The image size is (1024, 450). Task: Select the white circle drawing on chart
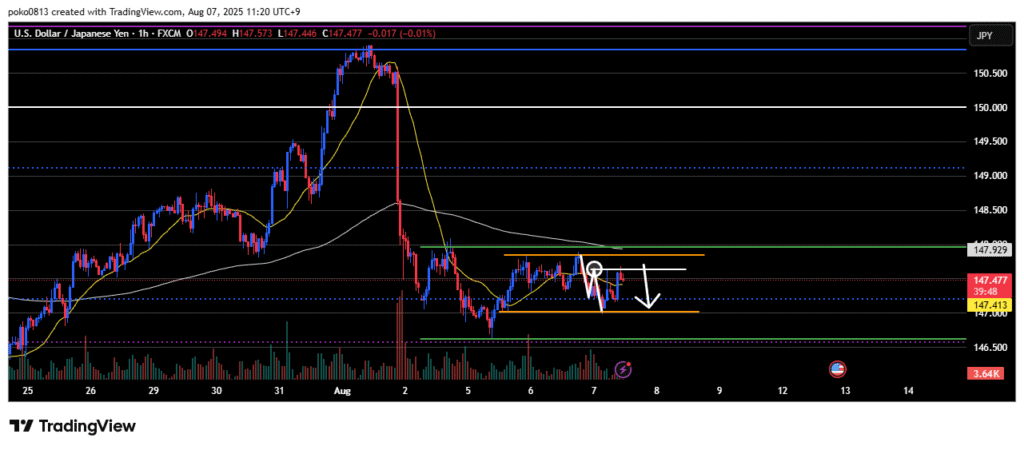tap(594, 269)
